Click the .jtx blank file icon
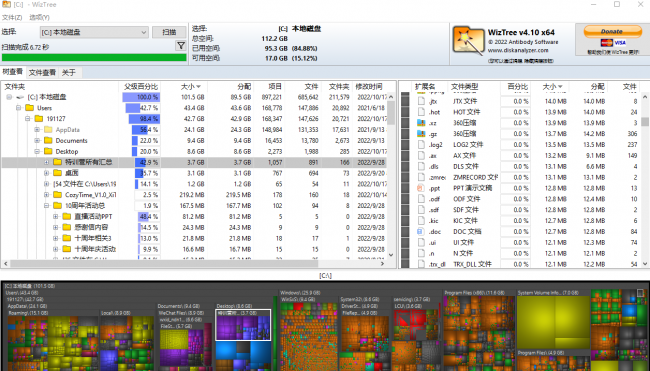650x371 pixels. [x=421, y=101]
